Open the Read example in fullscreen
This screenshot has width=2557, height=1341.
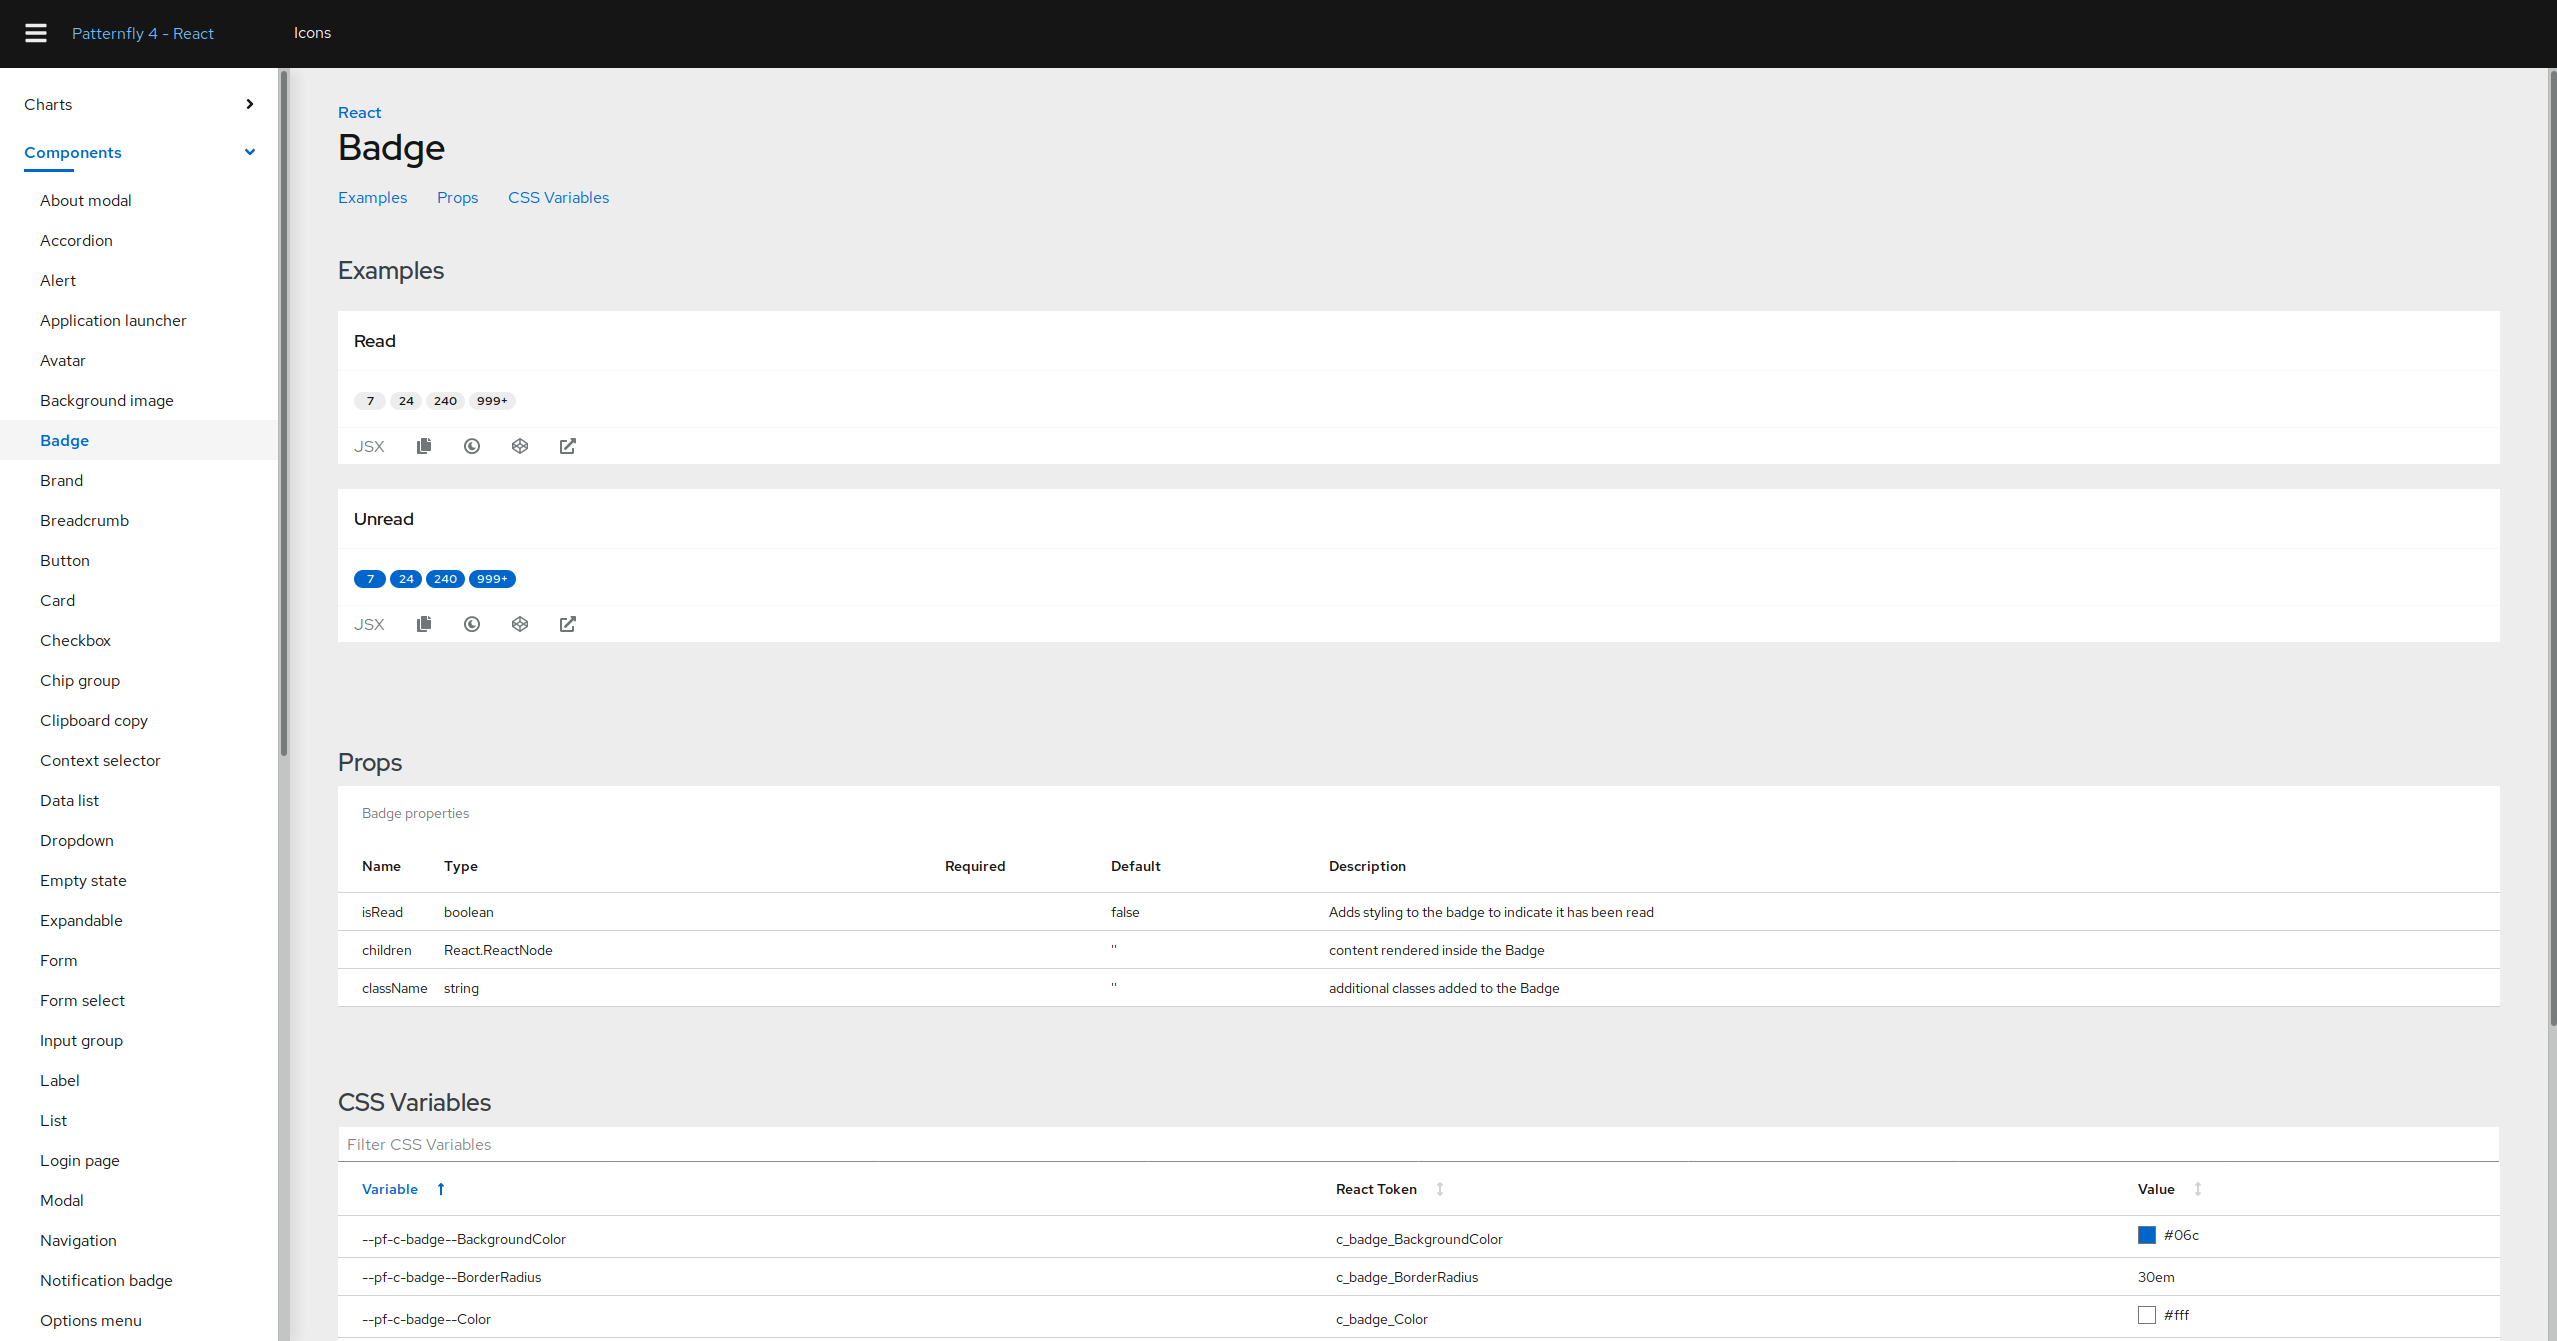[x=568, y=446]
